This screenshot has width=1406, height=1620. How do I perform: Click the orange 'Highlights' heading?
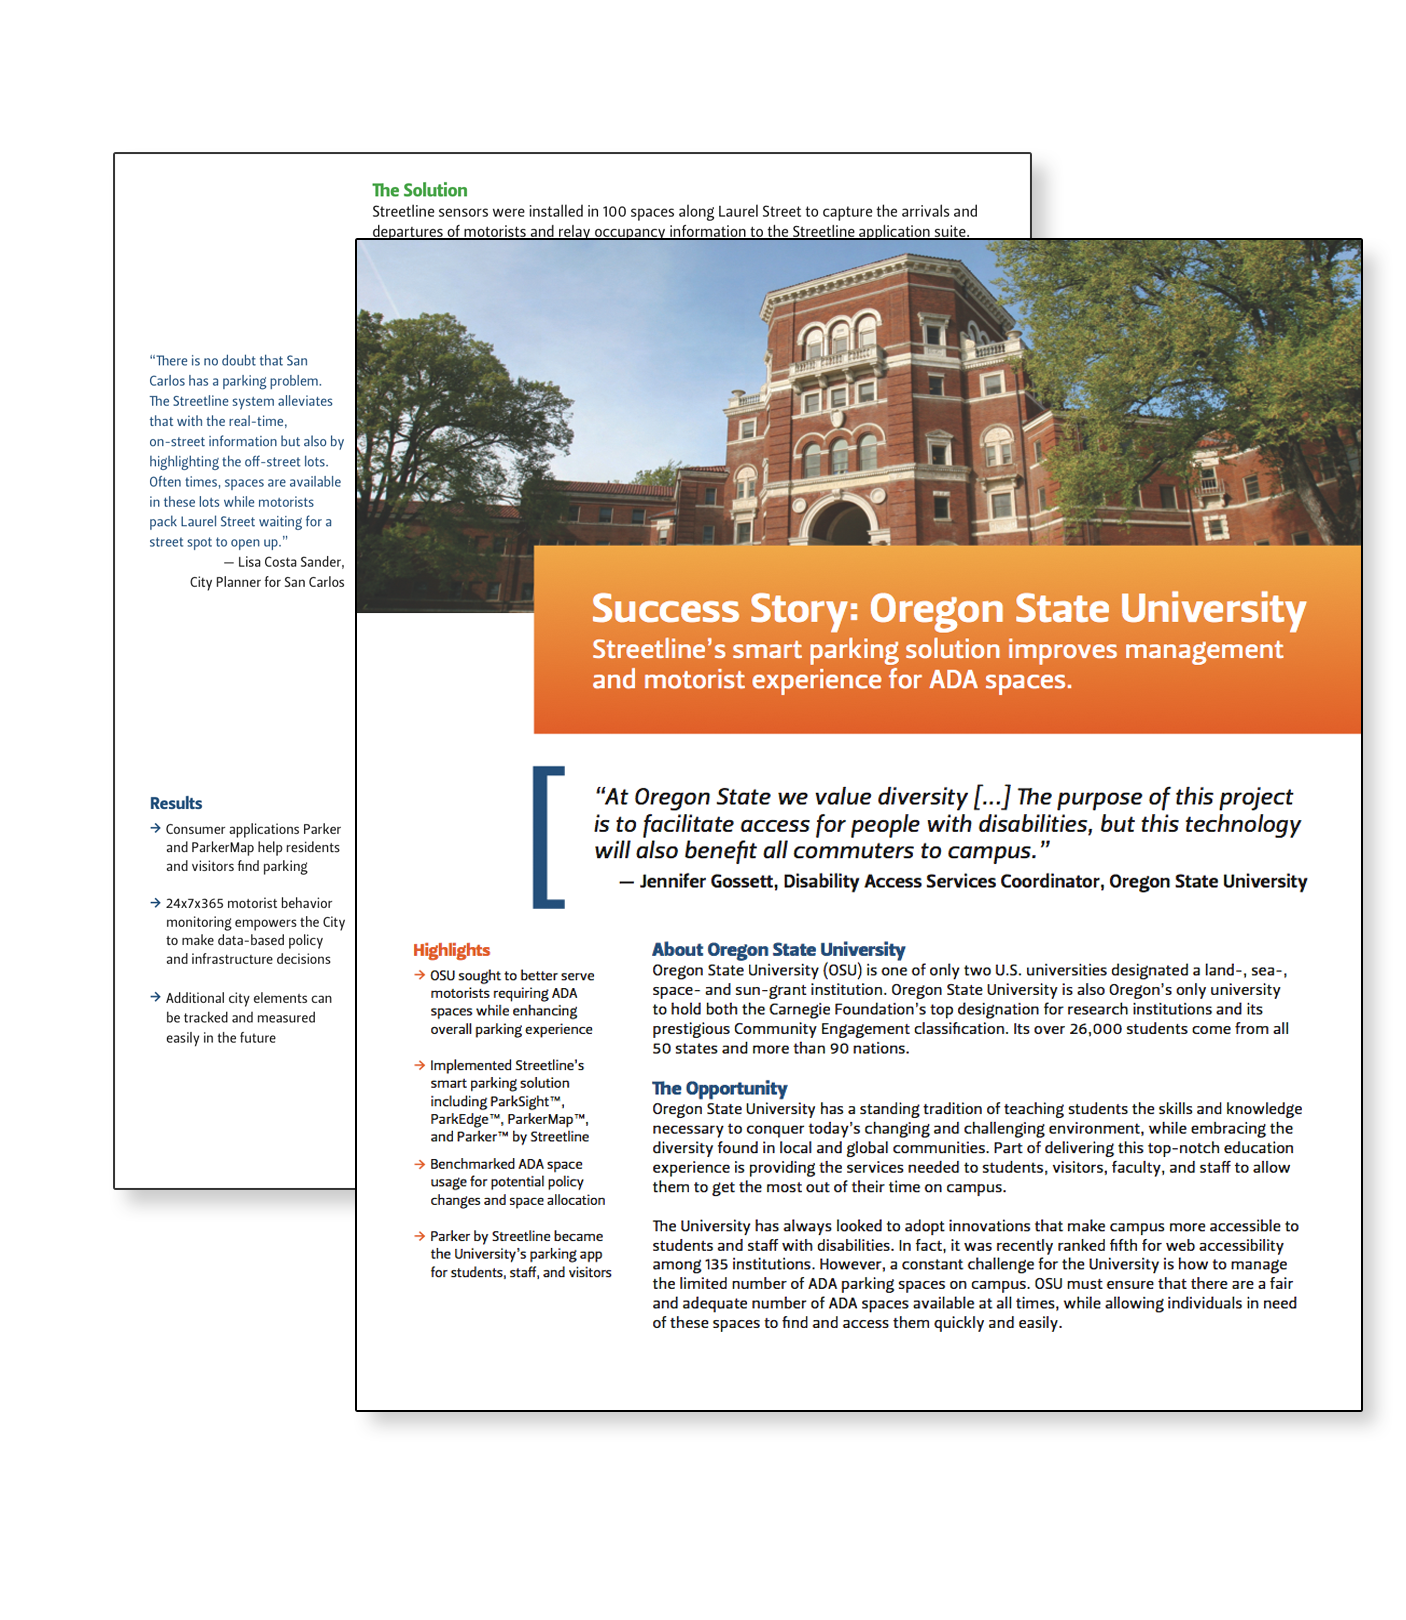coord(451,950)
